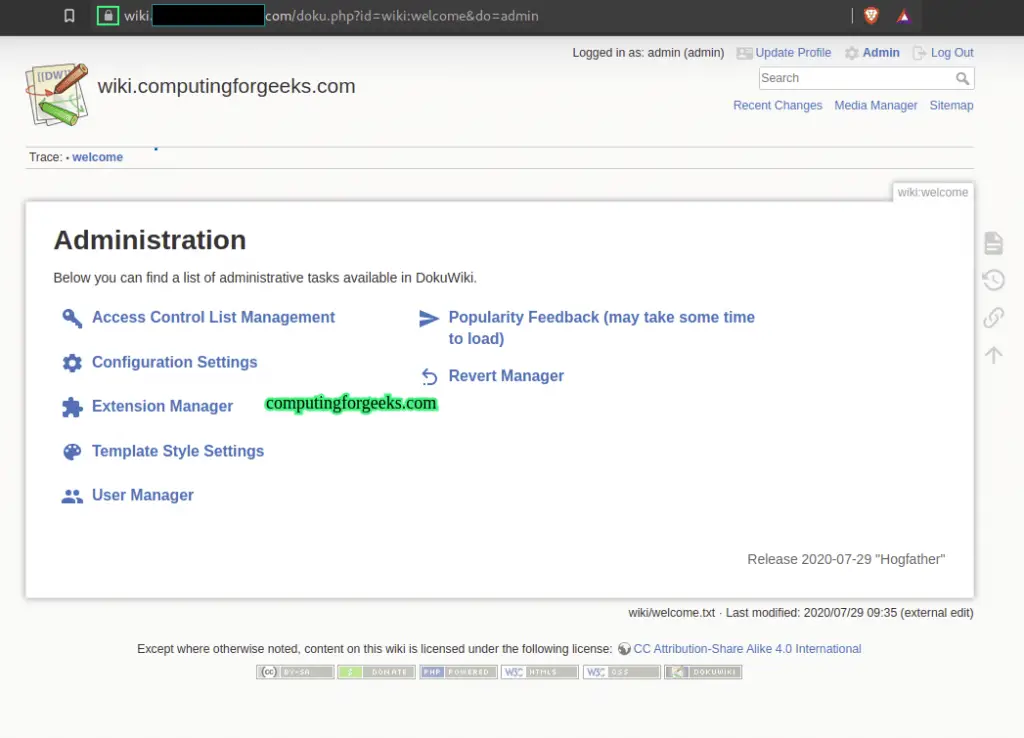
Task: Click Log Out text link
Action: [952, 53]
